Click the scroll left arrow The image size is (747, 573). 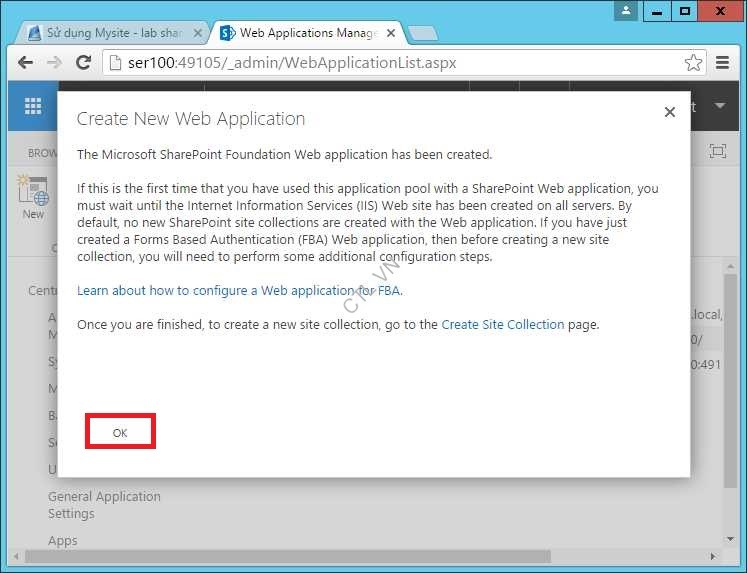[x=16, y=556]
